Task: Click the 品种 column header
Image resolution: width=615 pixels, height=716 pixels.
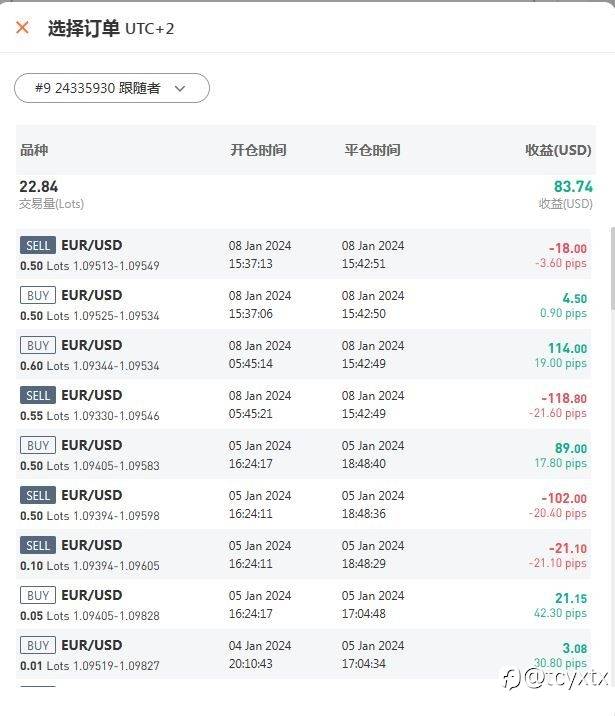Action: [34, 150]
